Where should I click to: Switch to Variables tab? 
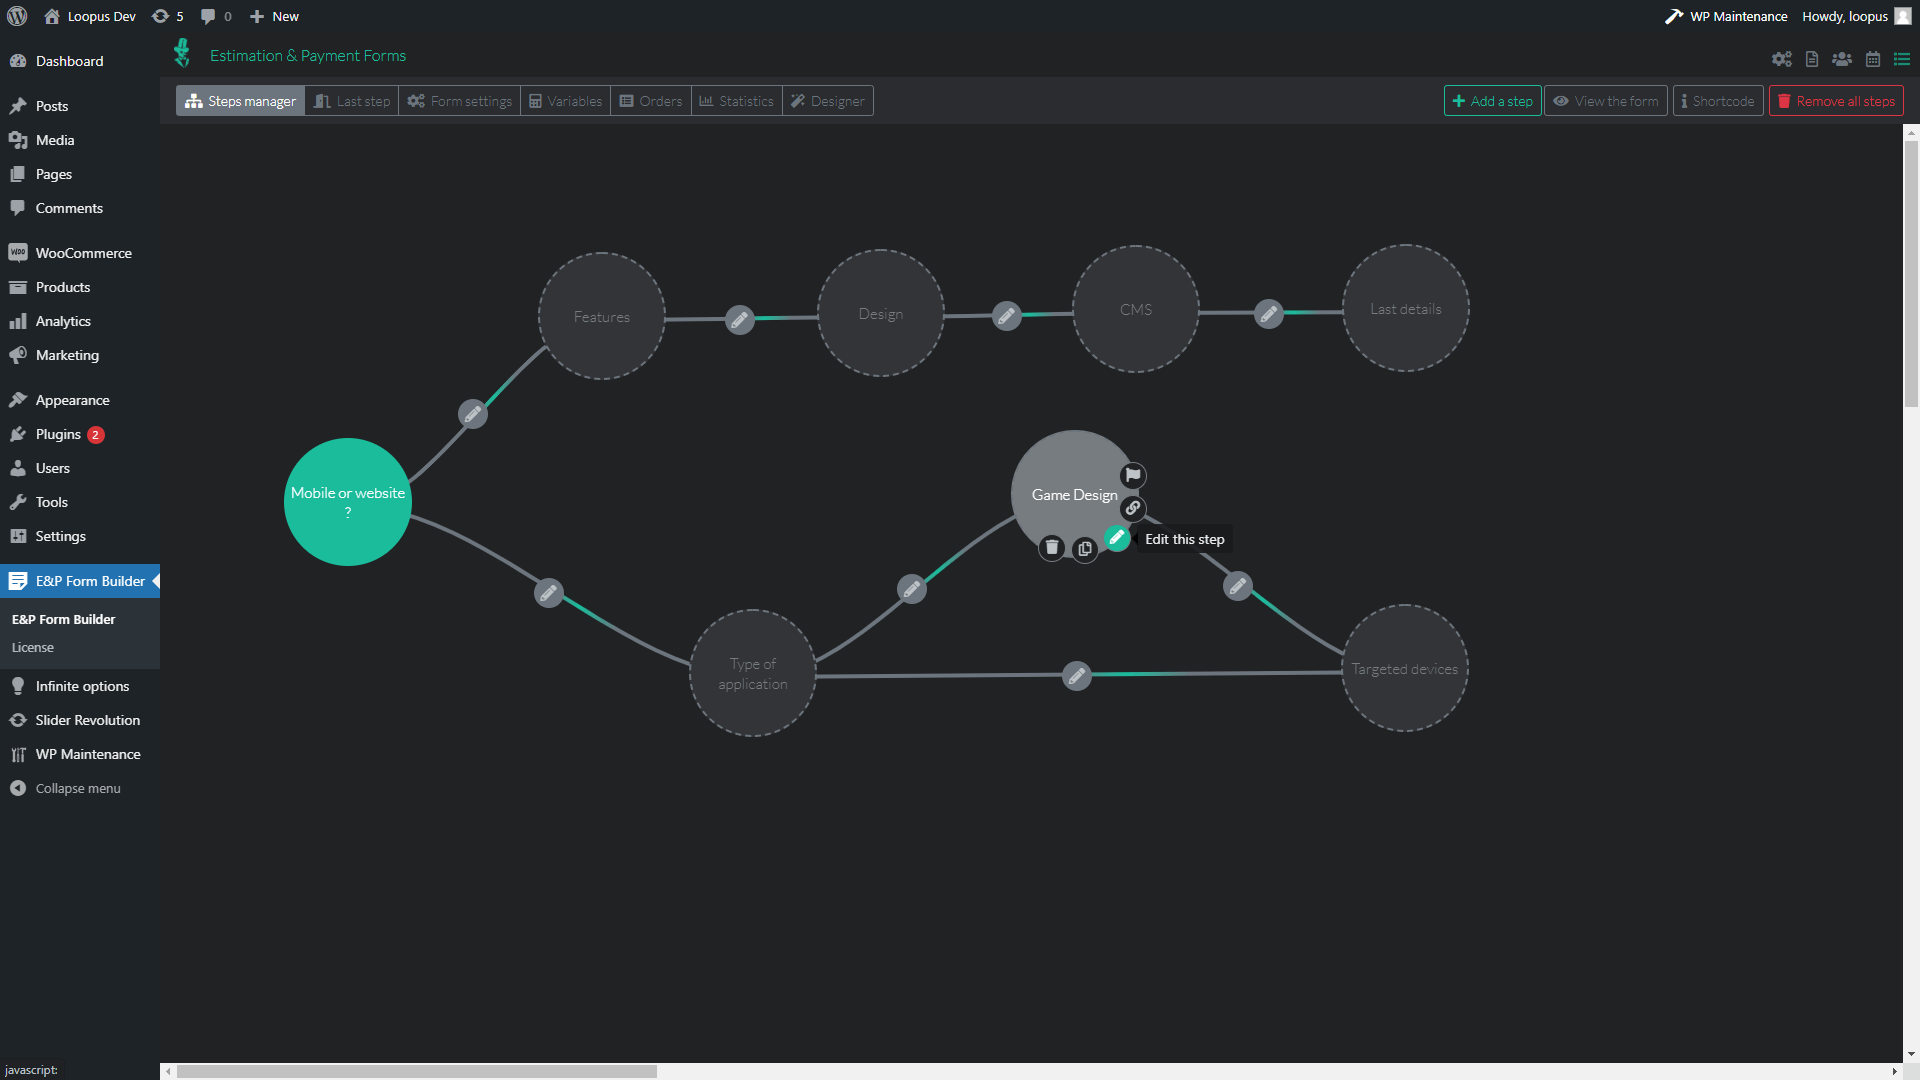pyautogui.click(x=564, y=100)
